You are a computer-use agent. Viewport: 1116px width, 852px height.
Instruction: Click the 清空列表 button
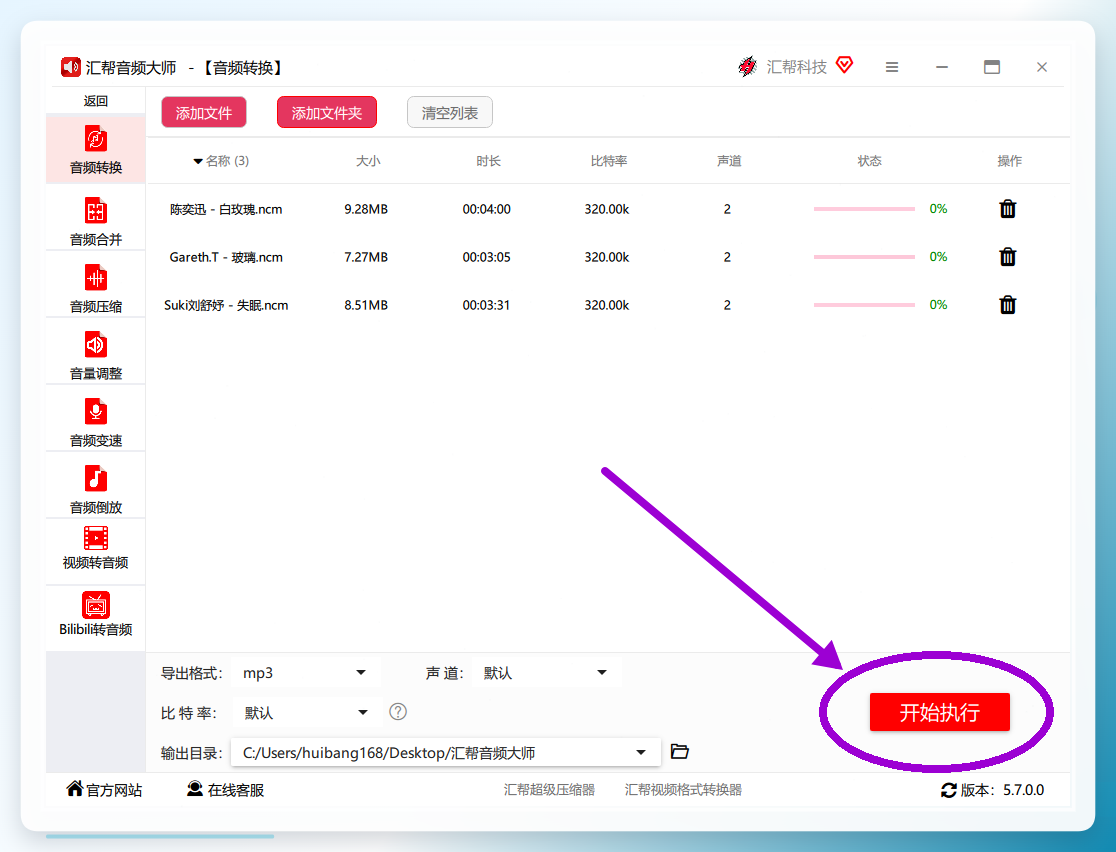450,112
